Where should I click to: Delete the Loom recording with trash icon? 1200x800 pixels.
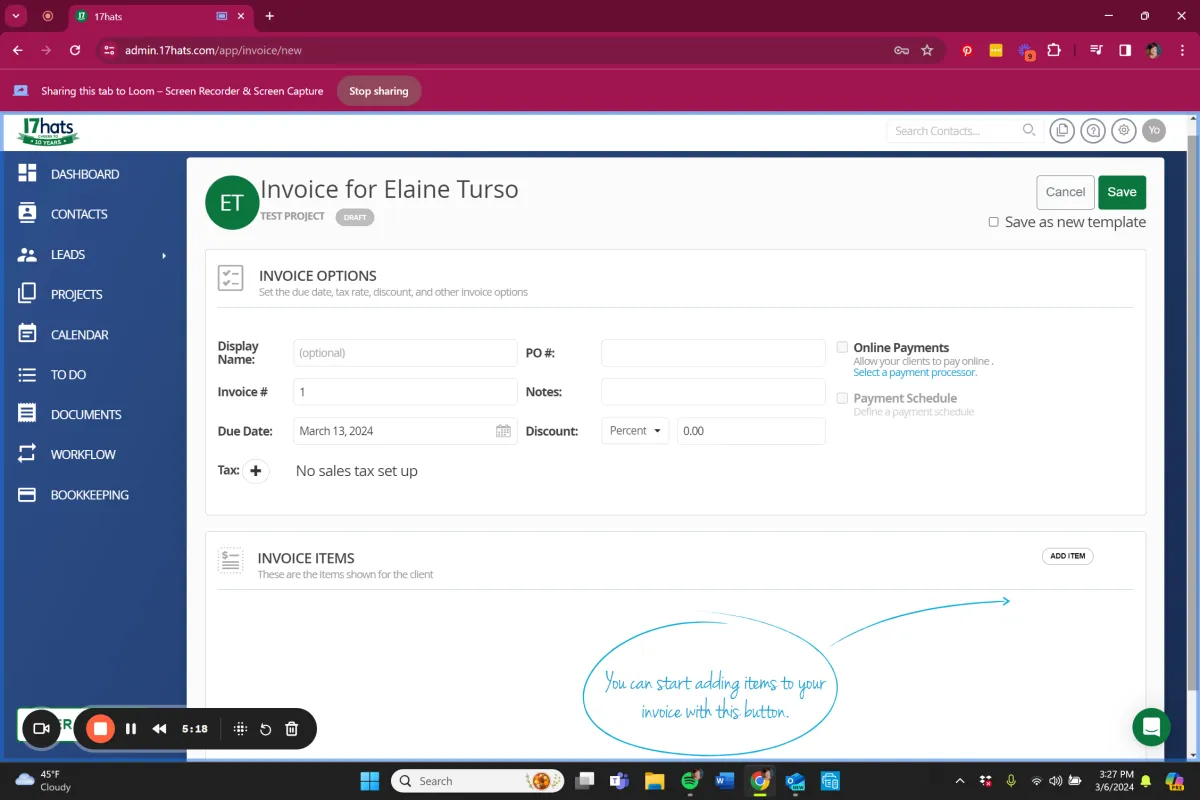pyautogui.click(x=292, y=729)
